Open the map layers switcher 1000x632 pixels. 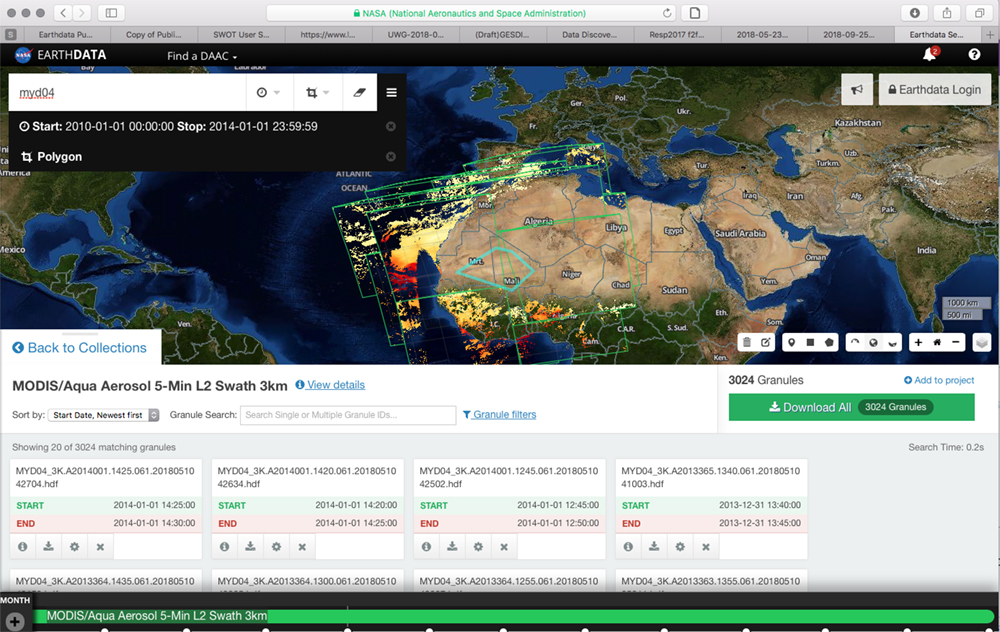[982, 342]
